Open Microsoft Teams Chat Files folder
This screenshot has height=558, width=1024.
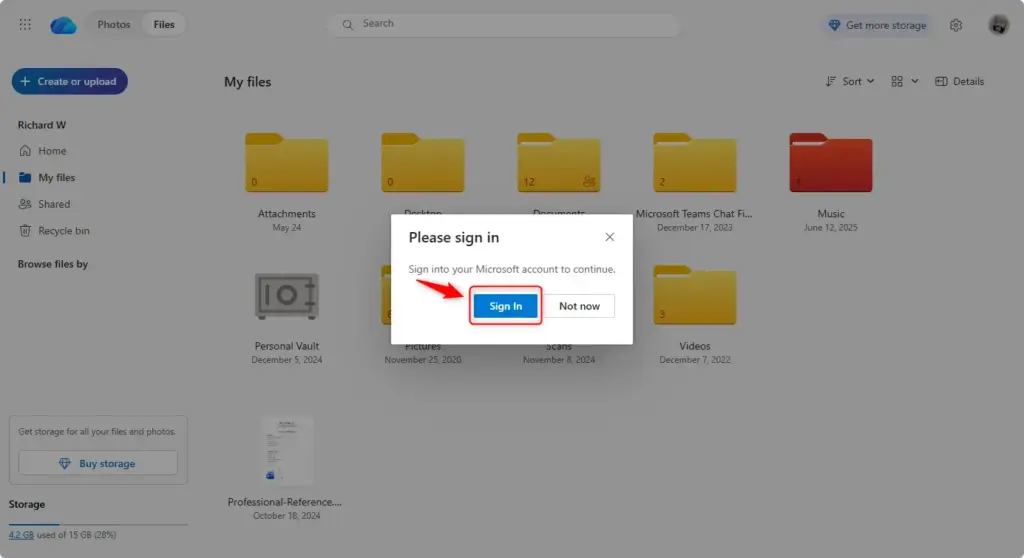tap(694, 163)
